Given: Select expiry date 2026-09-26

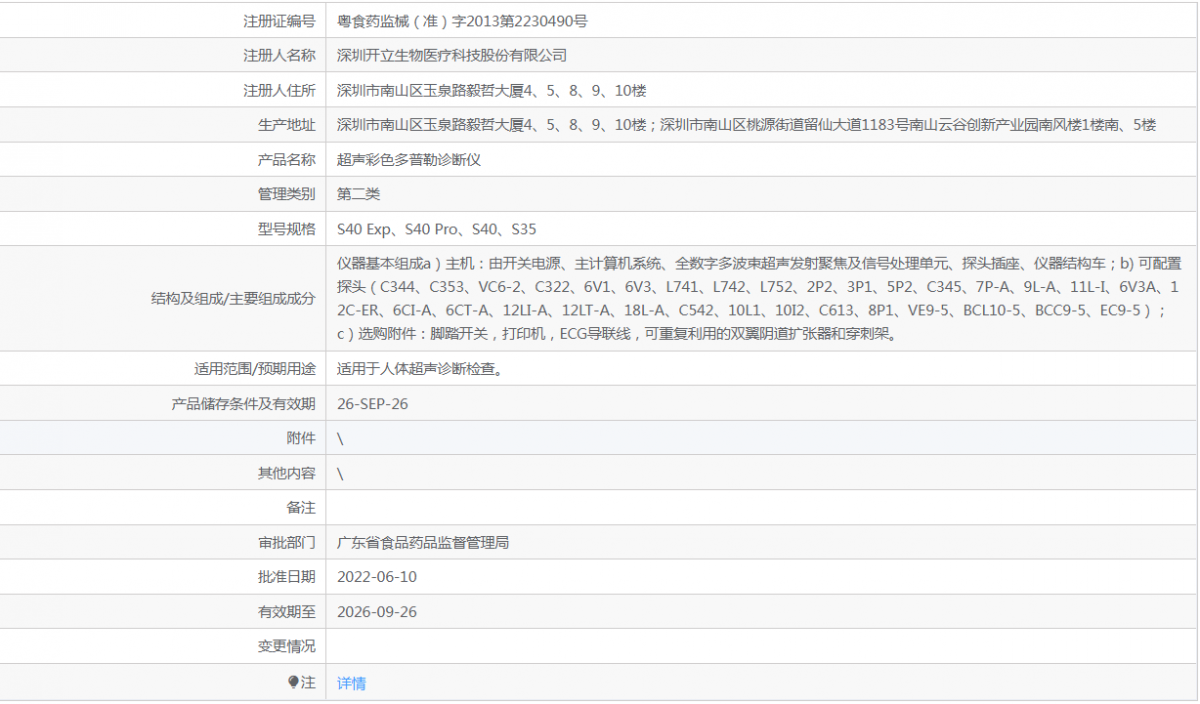Looking at the screenshot, I should click(377, 612).
